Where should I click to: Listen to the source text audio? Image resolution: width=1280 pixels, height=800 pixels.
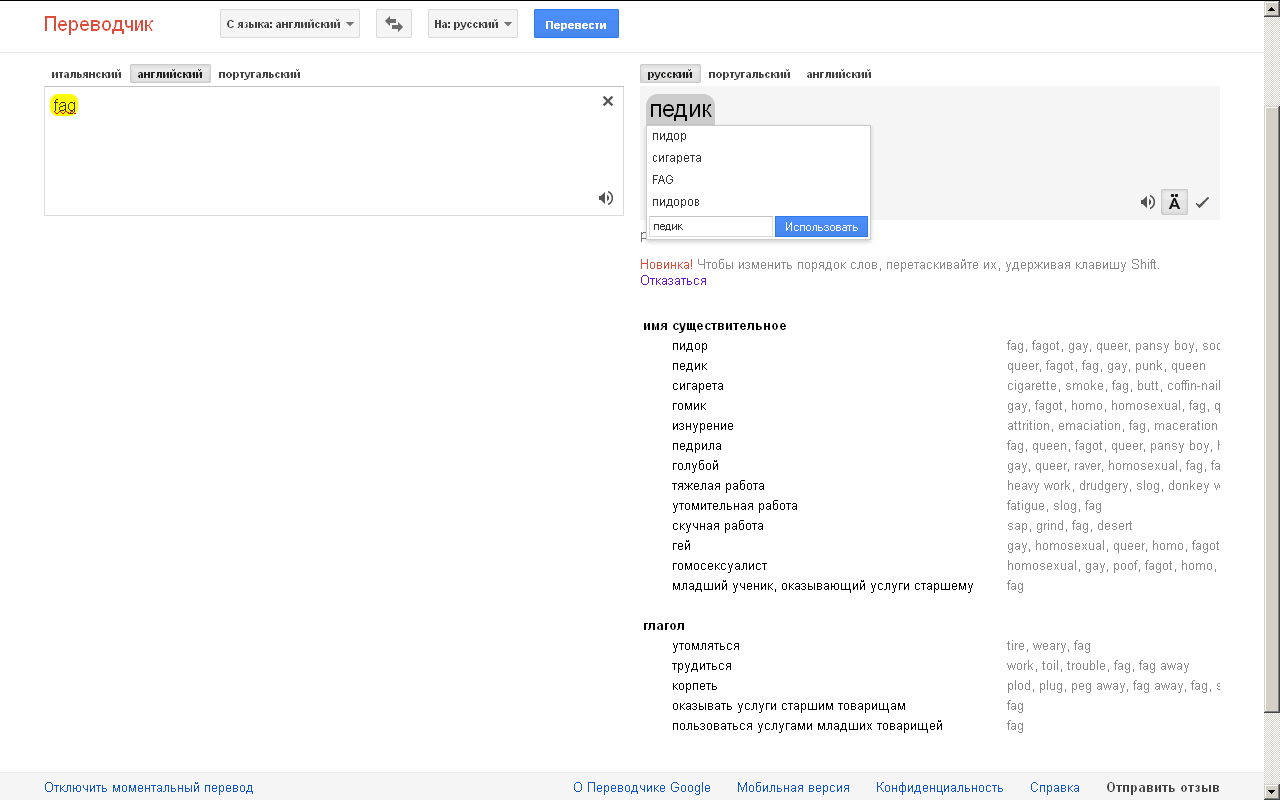coord(606,198)
